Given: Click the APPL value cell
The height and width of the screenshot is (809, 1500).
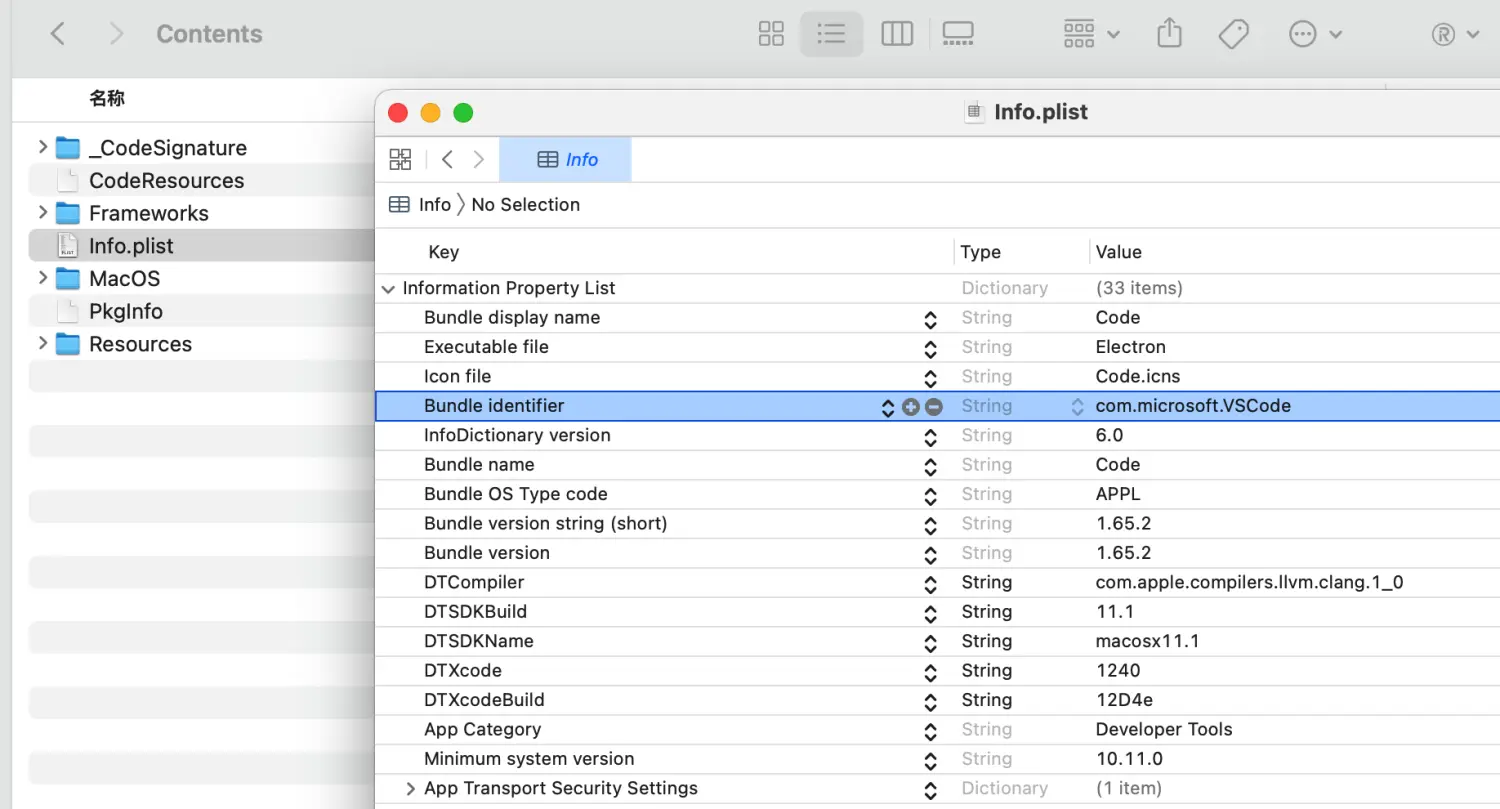Looking at the screenshot, I should pyautogui.click(x=1118, y=494).
